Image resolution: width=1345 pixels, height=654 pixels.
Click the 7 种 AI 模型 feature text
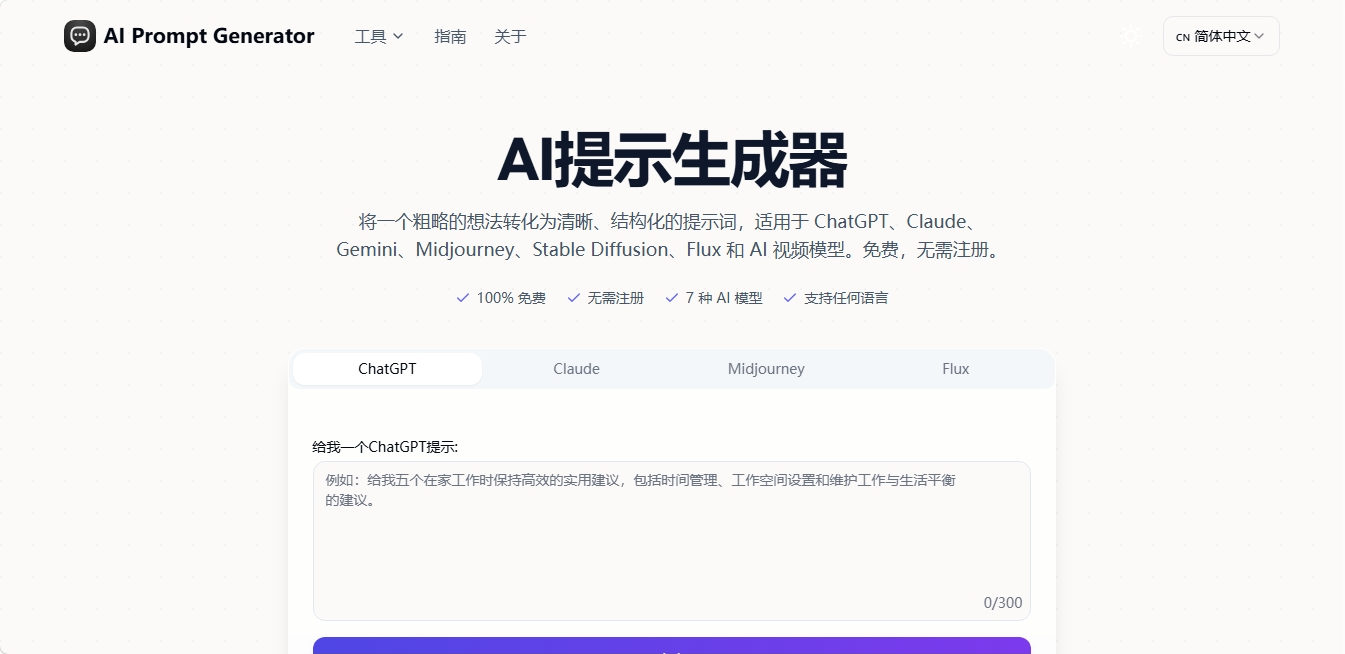click(724, 298)
